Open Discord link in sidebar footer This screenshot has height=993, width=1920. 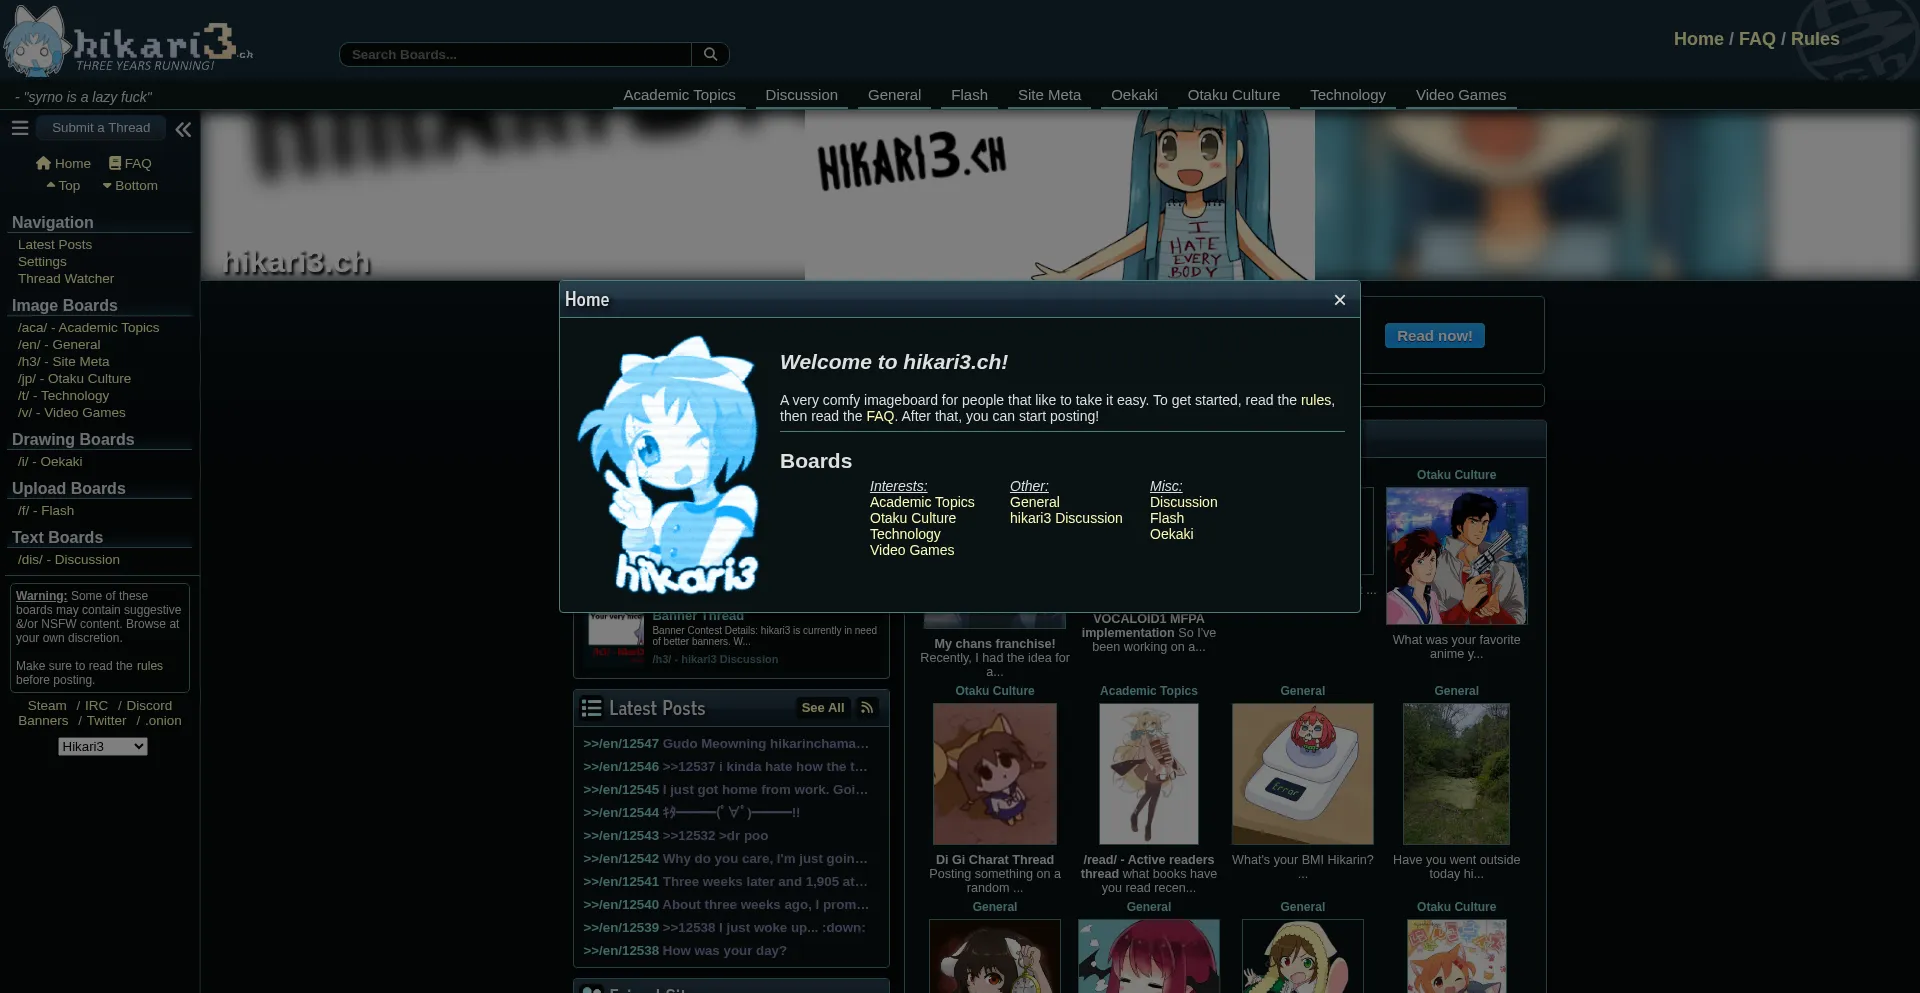(x=149, y=706)
